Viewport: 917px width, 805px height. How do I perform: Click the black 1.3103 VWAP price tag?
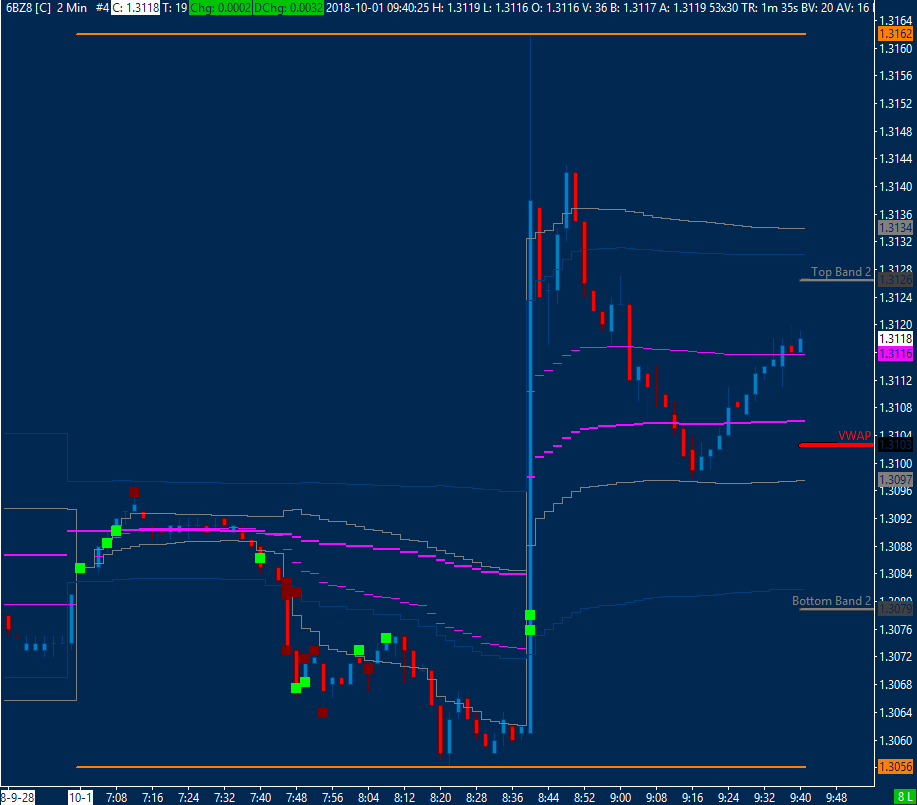[x=895, y=445]
